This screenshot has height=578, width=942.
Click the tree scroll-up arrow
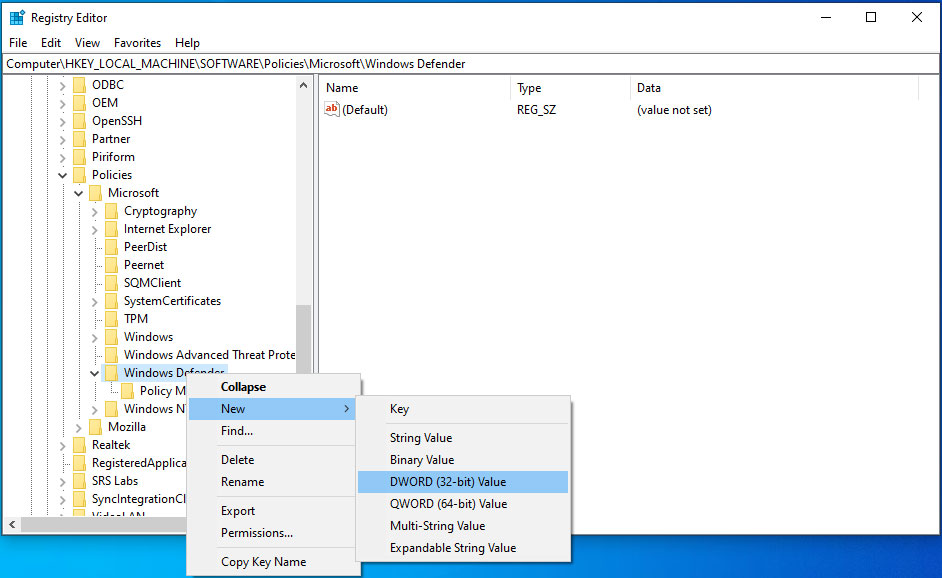tap(303, 85)
